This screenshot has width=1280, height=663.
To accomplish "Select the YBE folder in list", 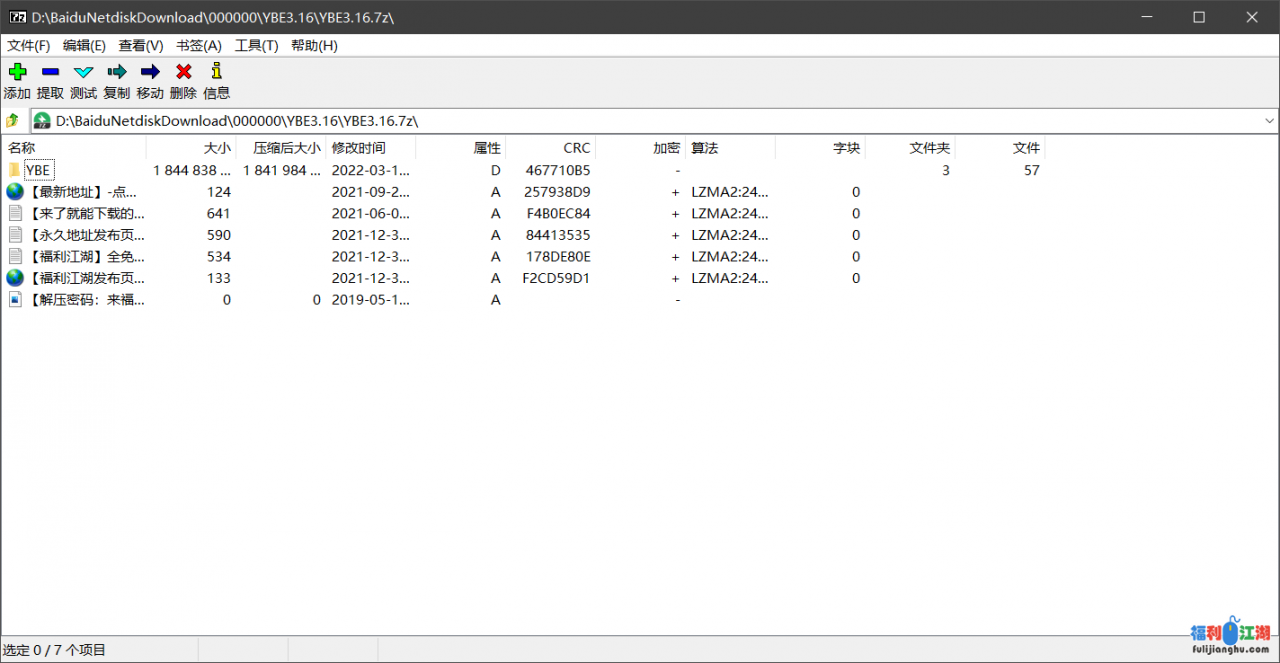I will pyautogui.click(x=38, y=171).
